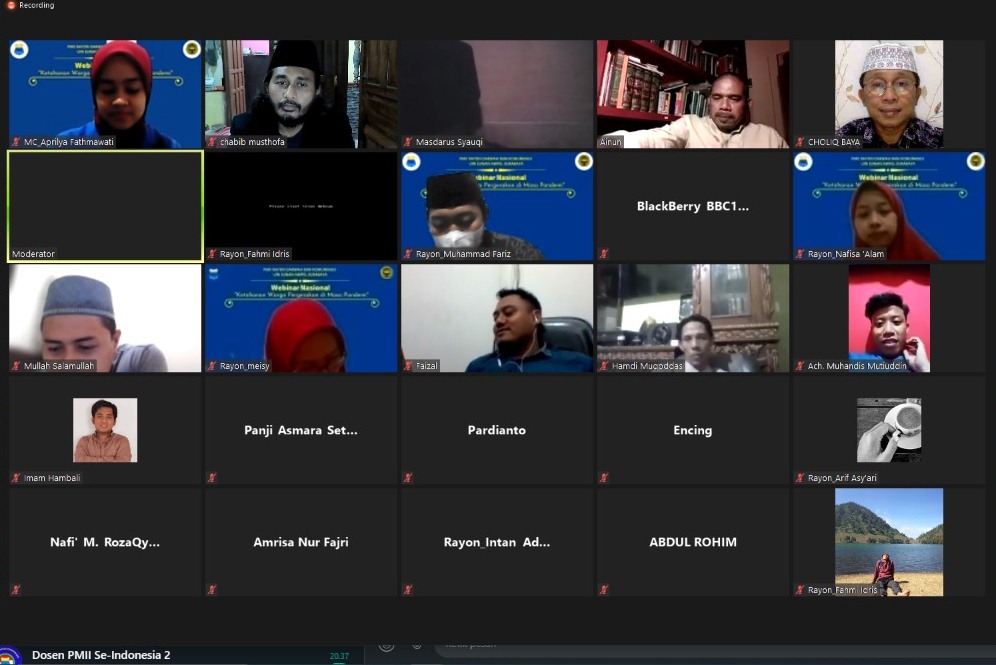996x665 pixels.
Task: Open Dosen PMII Se-Indonesia 2 chat
Action: (x=100, y=655)
